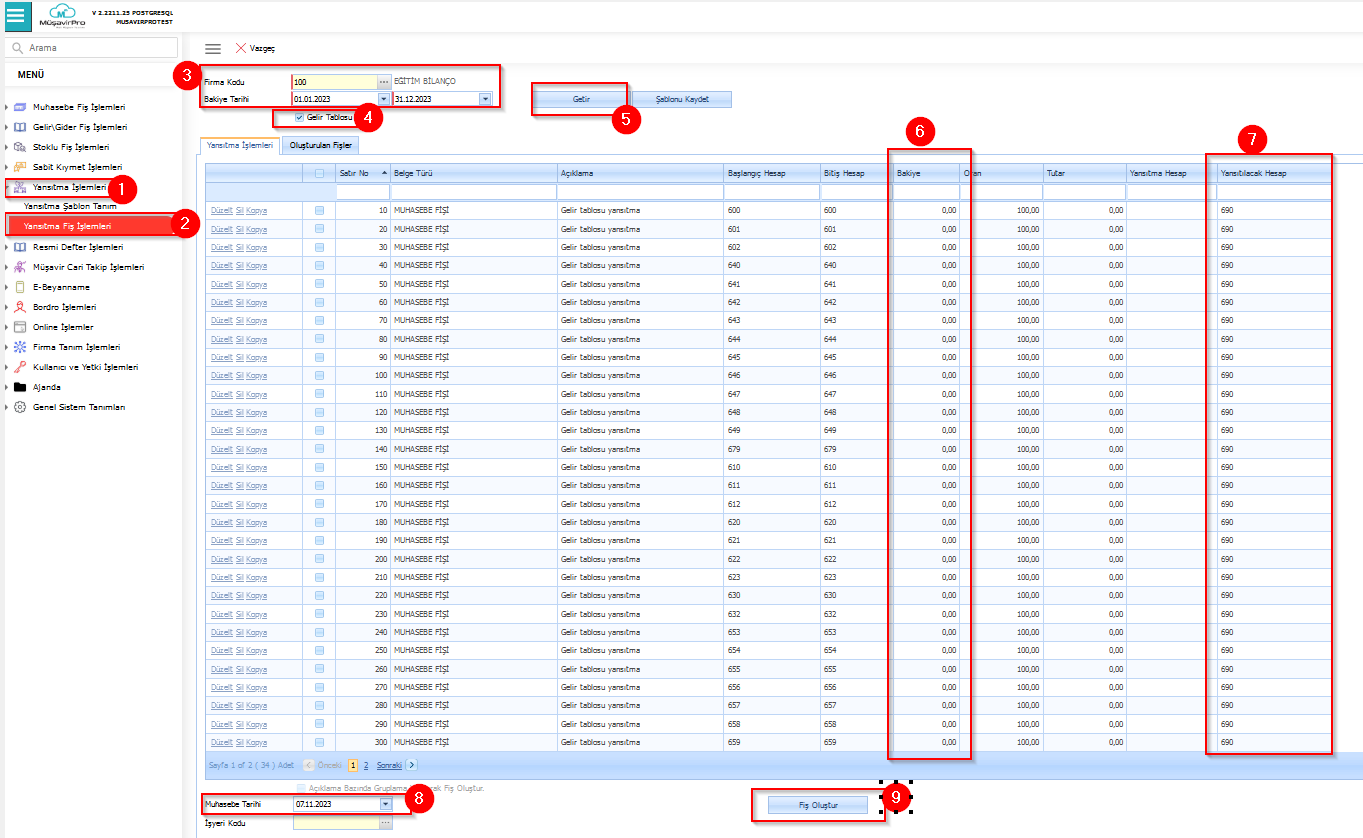Go to page 2 in pager
Screen dimensions: 1363x838
[x=366, y=765]
